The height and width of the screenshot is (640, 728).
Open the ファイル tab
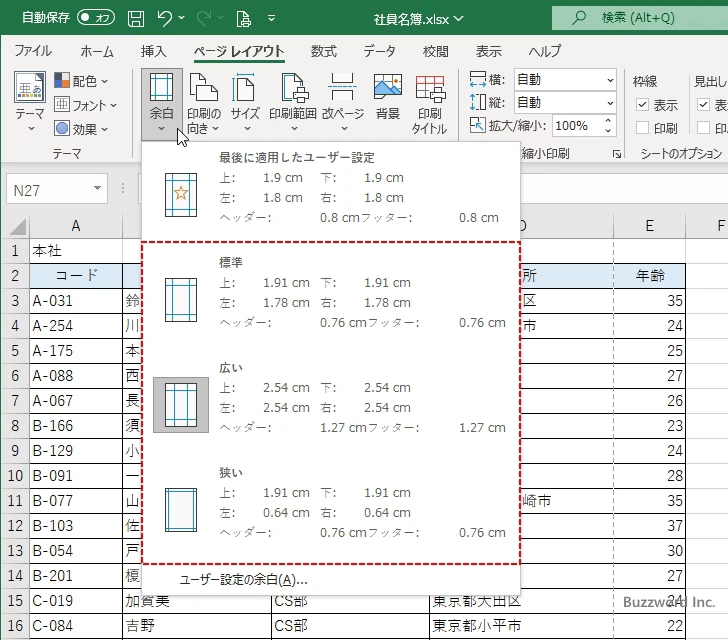click(x=33, y=51)
